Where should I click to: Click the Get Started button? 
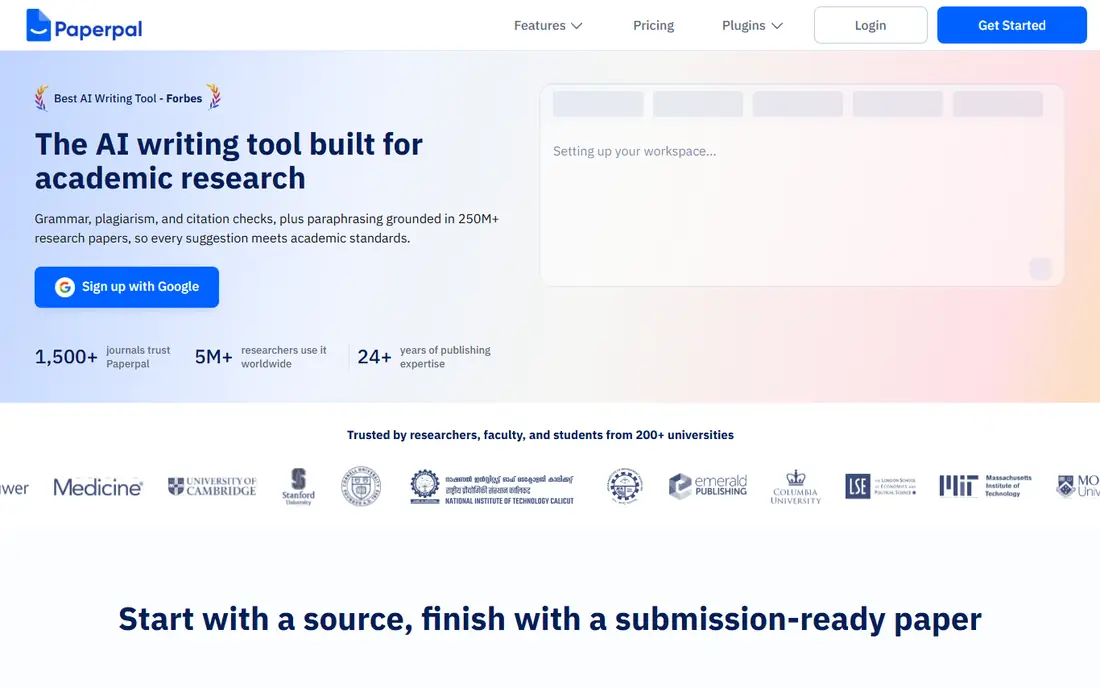[x=1012, y=25]
